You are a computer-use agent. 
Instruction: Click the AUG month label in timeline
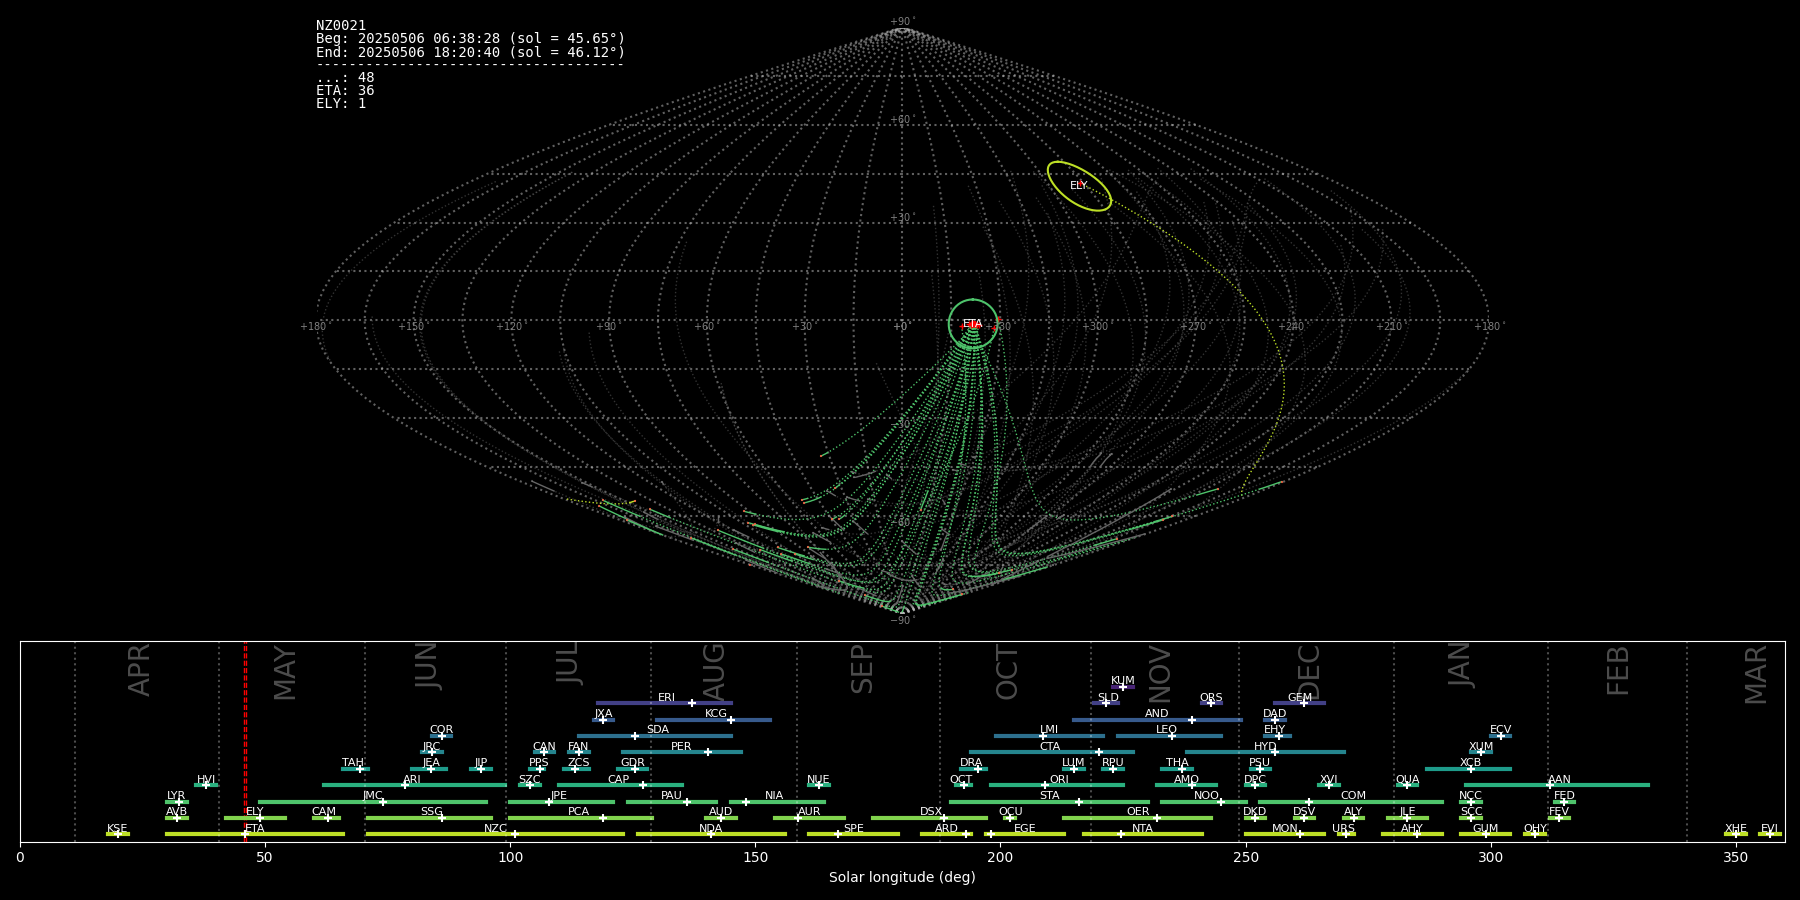click(713, 670)
